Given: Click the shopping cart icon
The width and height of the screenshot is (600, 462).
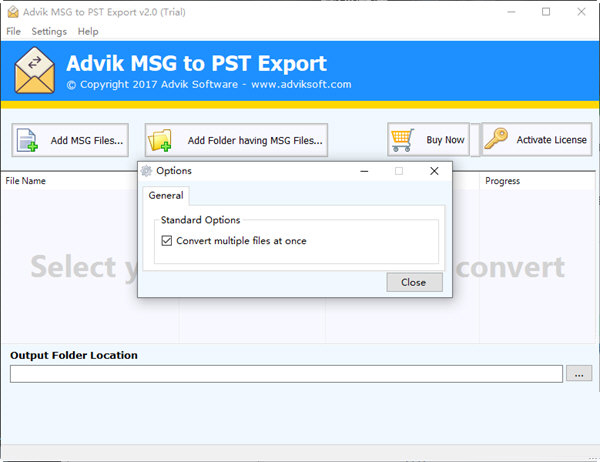Looking at the screenshot, I should coord(402,140).
